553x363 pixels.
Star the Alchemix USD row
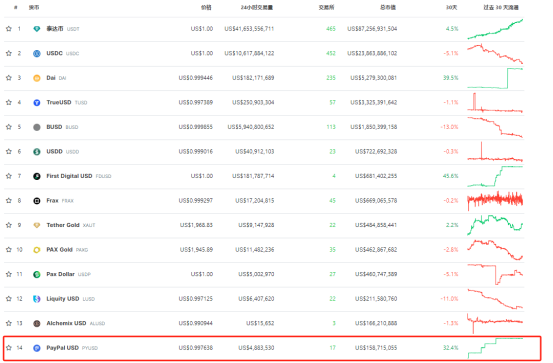coord(9,323)
